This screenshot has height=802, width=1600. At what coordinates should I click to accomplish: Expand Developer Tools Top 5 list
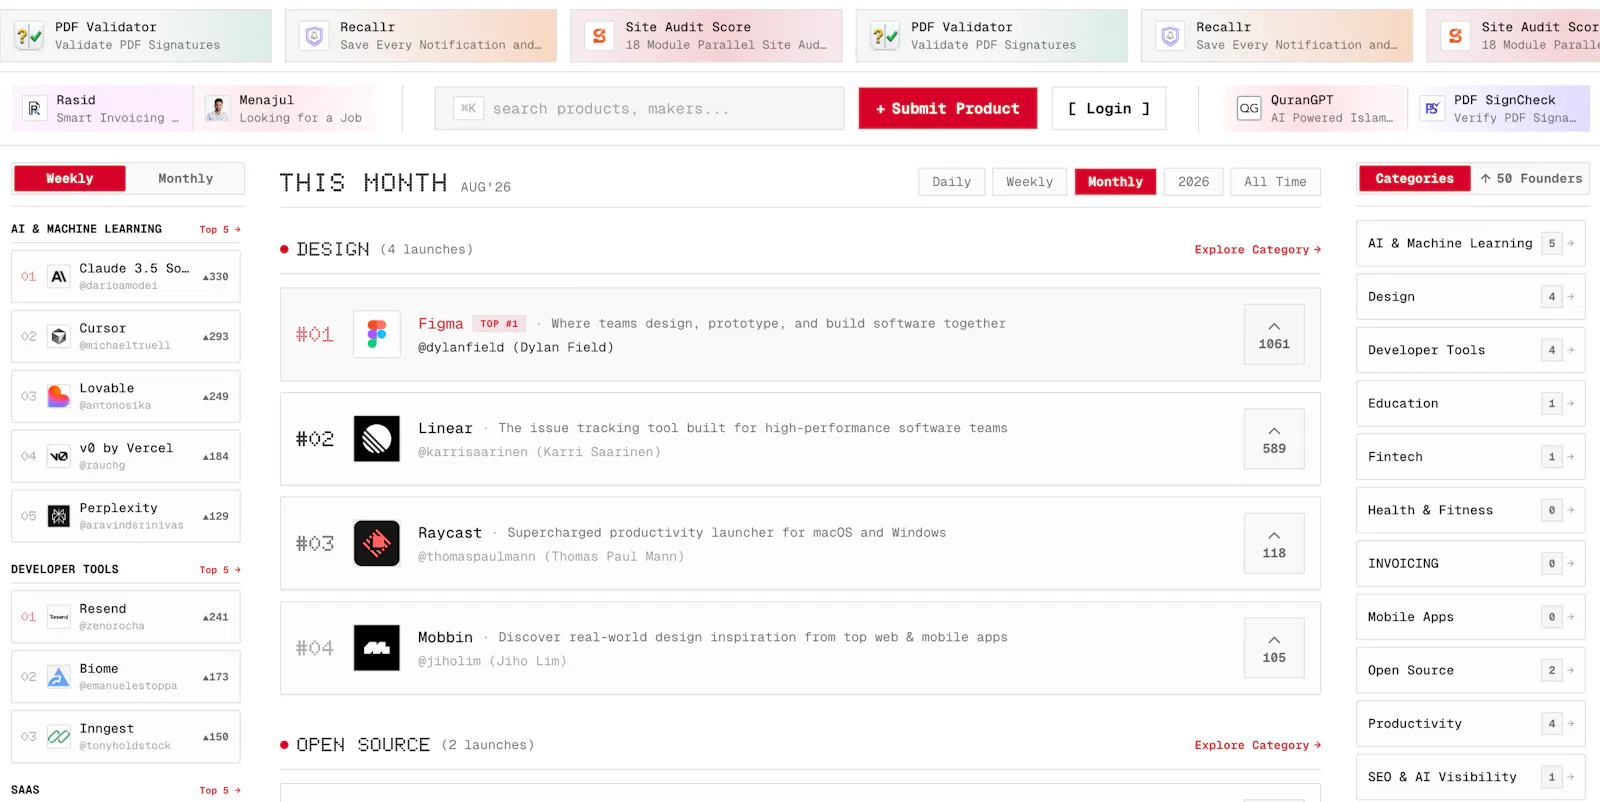click(220, 570)
